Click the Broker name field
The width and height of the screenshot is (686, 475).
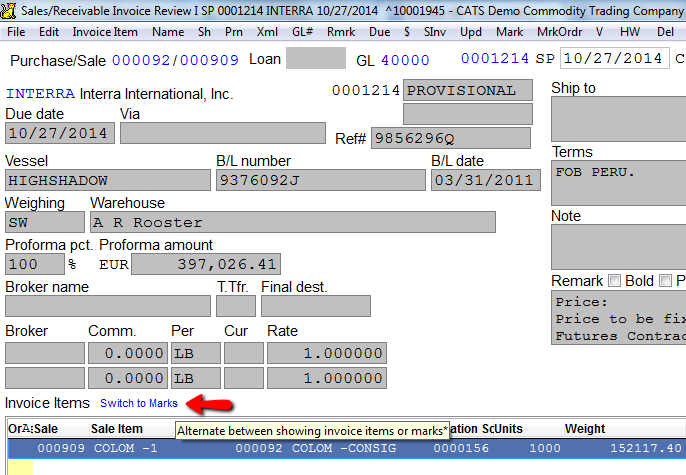(108, 306)
